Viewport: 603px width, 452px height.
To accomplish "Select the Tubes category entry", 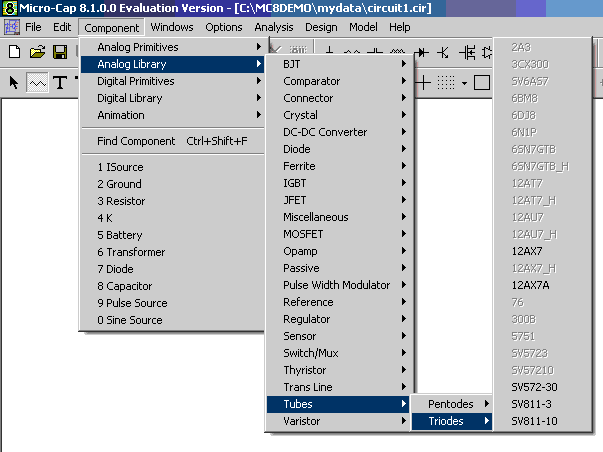I will click(x=340, y=404).
